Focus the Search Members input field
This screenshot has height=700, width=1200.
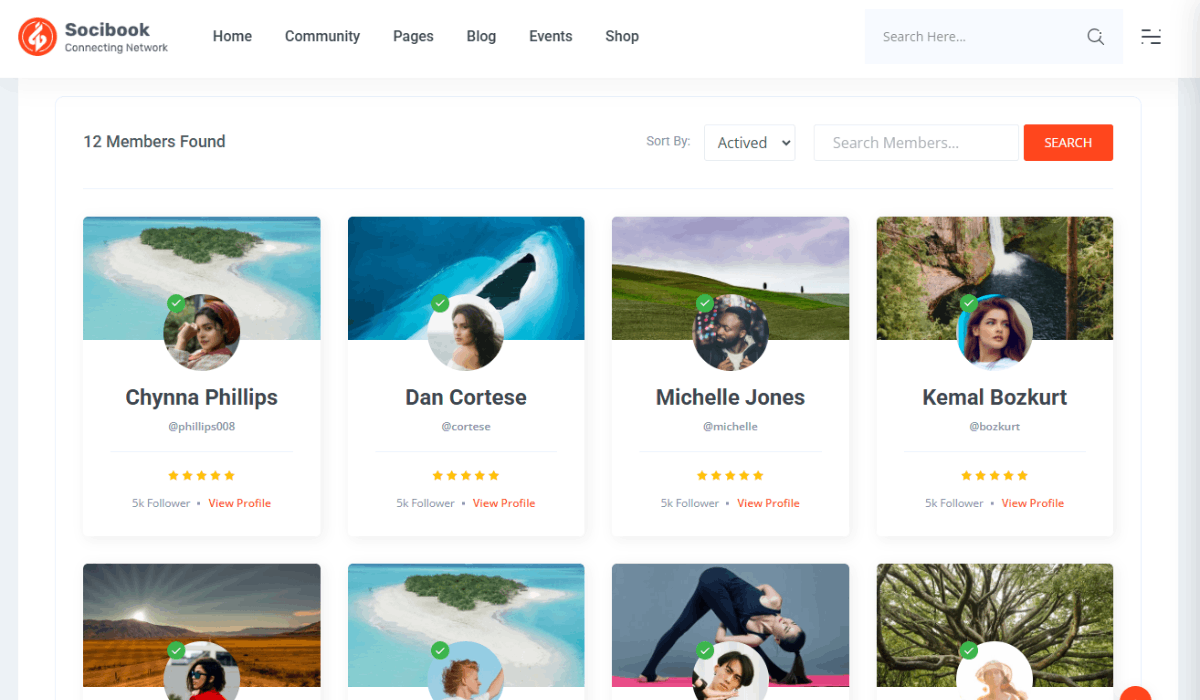tap(916, 143)
